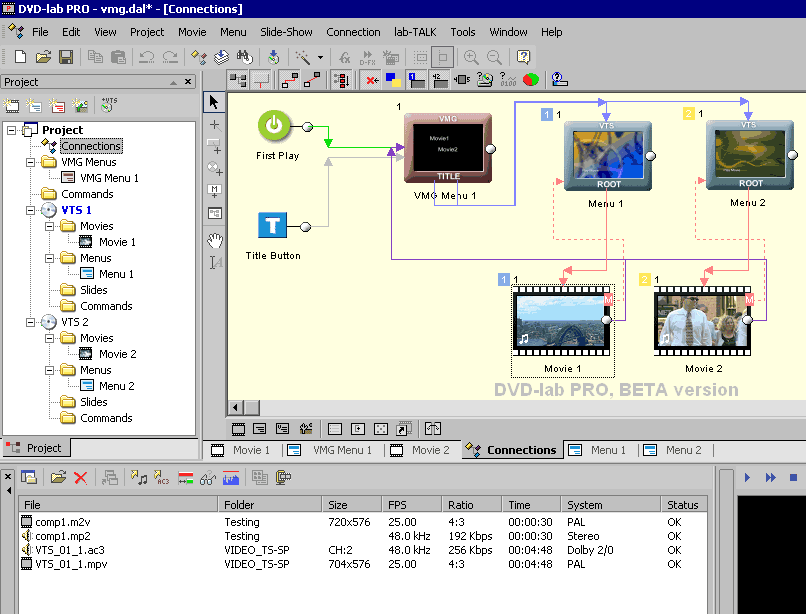Select Connections in the project tree
This screenshot has height=614, width=806.
91,146
